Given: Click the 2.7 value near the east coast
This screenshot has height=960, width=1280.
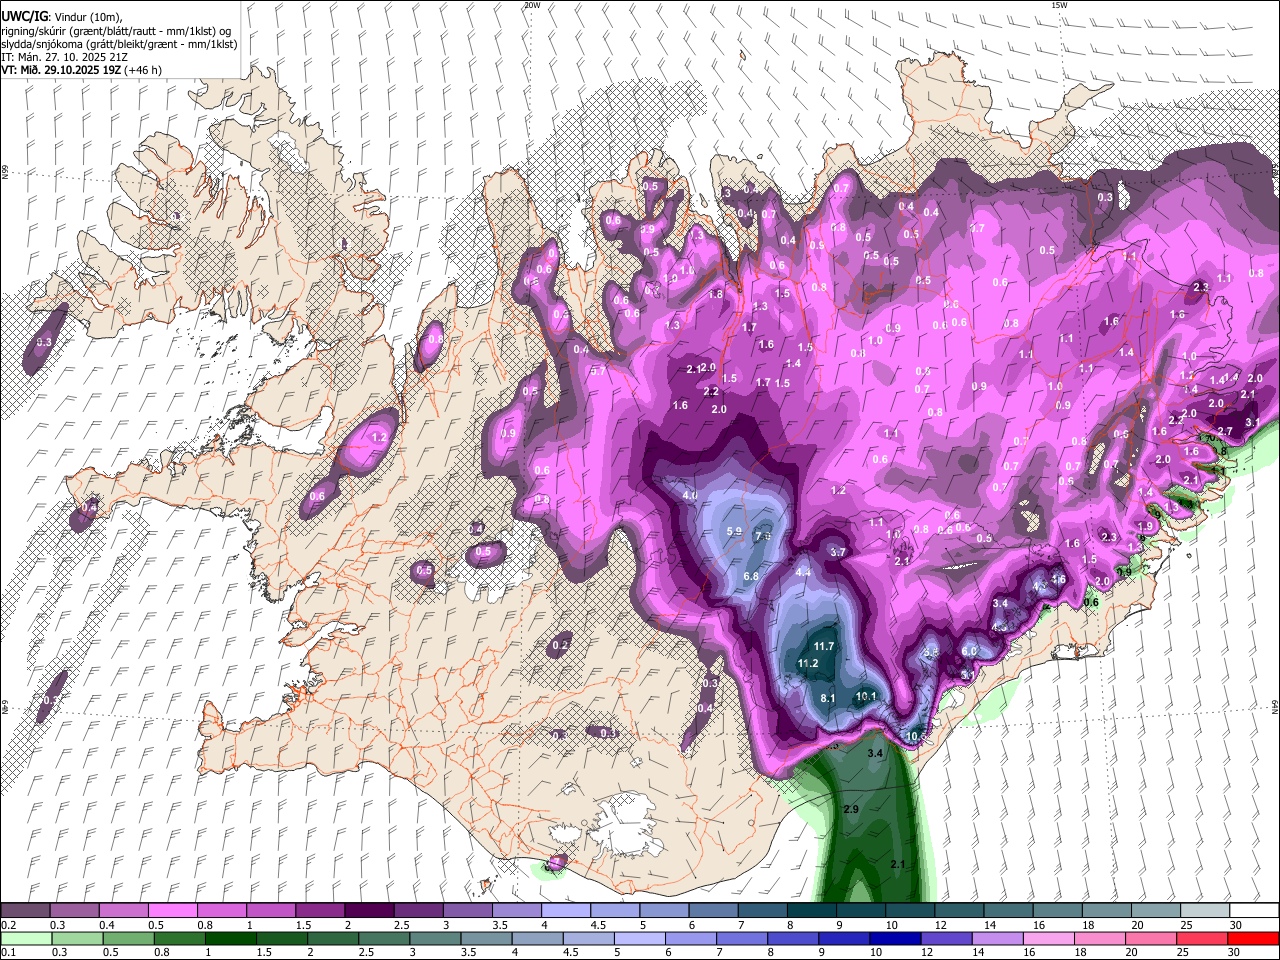Looking at the screenshot, I should pos(1224,431).
